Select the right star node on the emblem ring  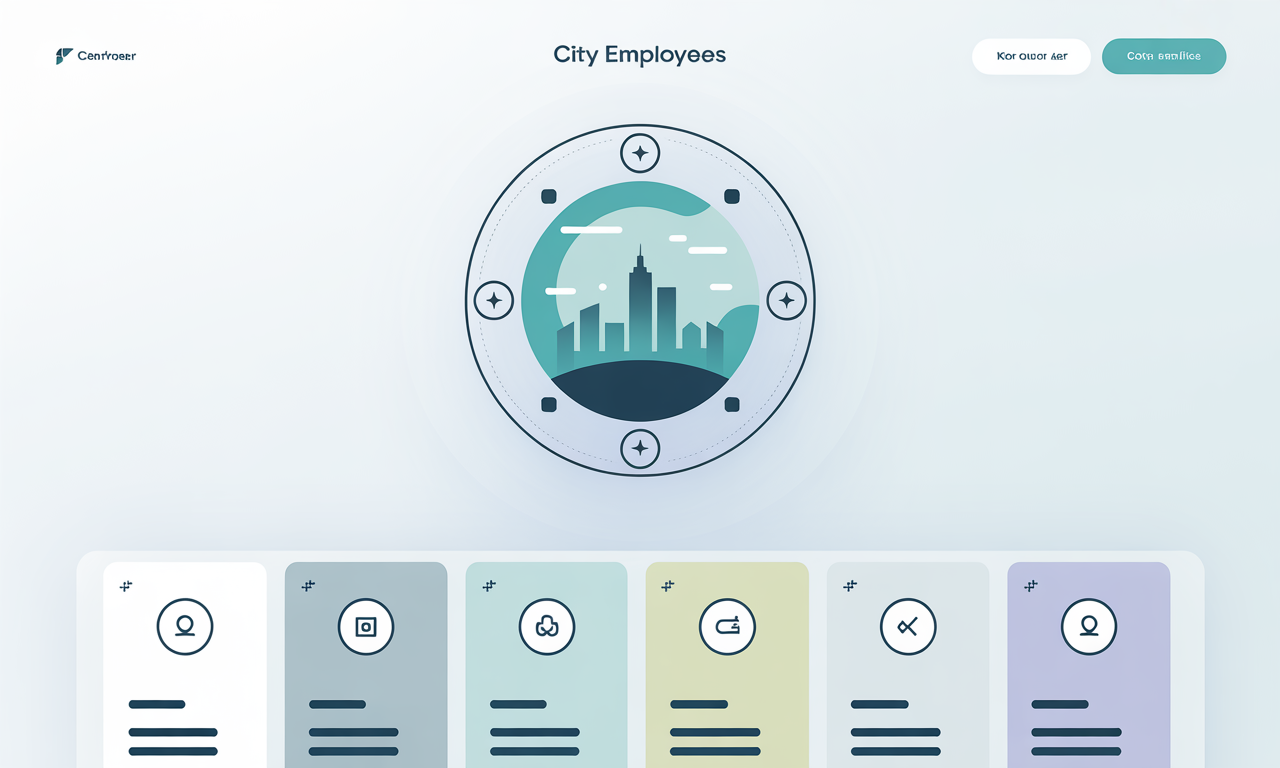click(786, 300)
